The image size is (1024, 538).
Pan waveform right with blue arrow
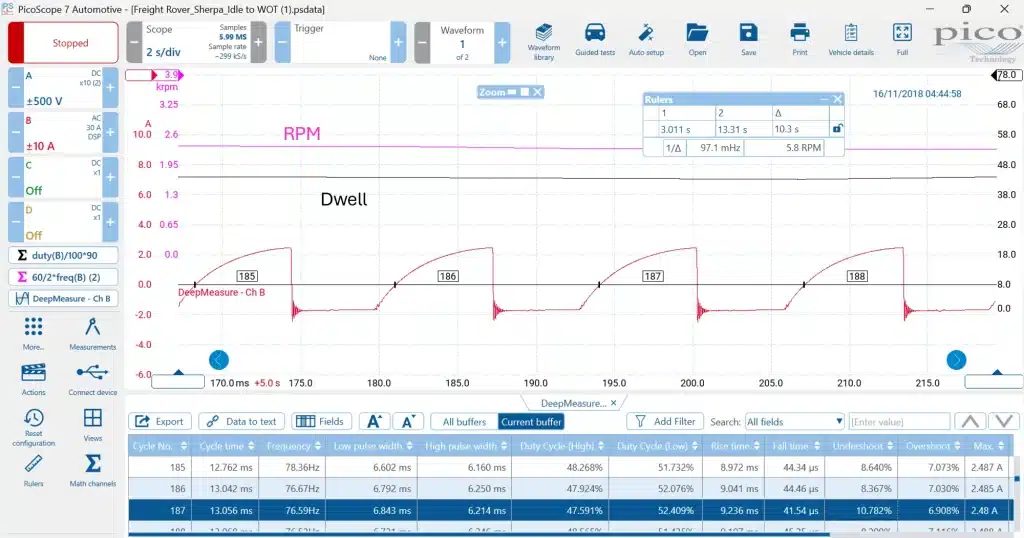click(956, 360)
